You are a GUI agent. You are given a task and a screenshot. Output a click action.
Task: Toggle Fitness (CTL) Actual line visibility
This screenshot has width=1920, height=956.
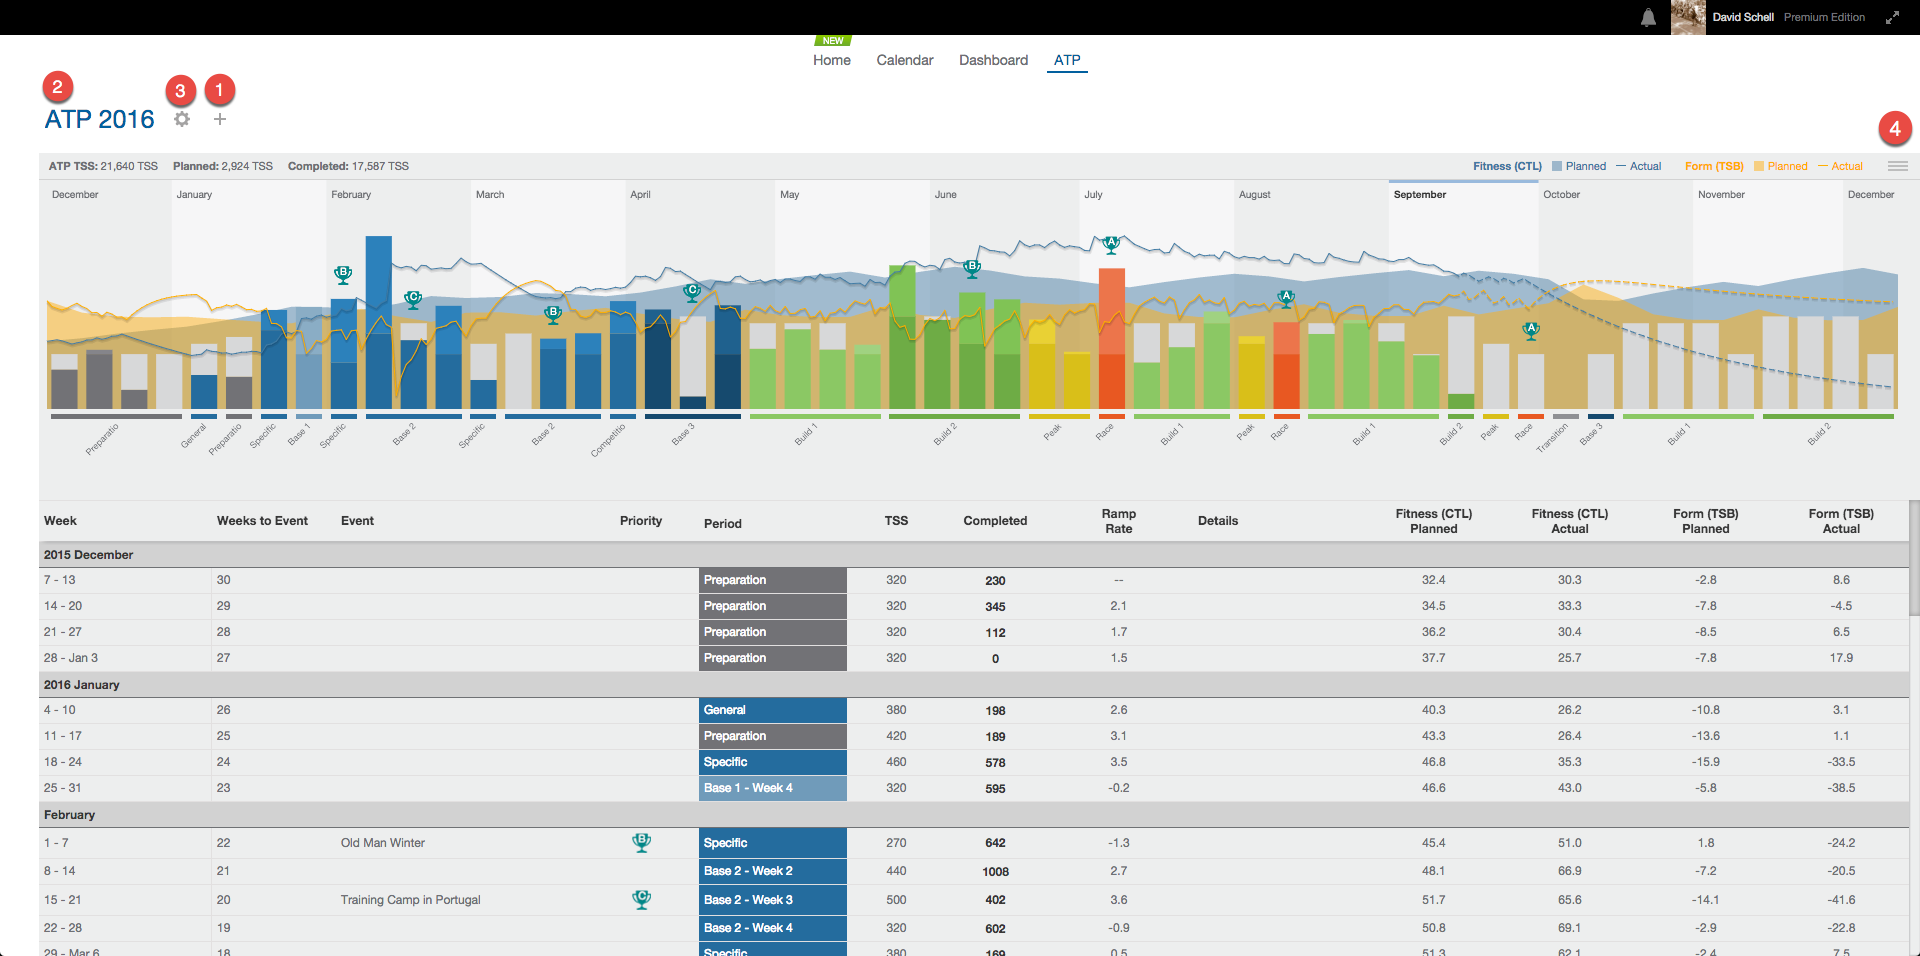point(1640,166)
